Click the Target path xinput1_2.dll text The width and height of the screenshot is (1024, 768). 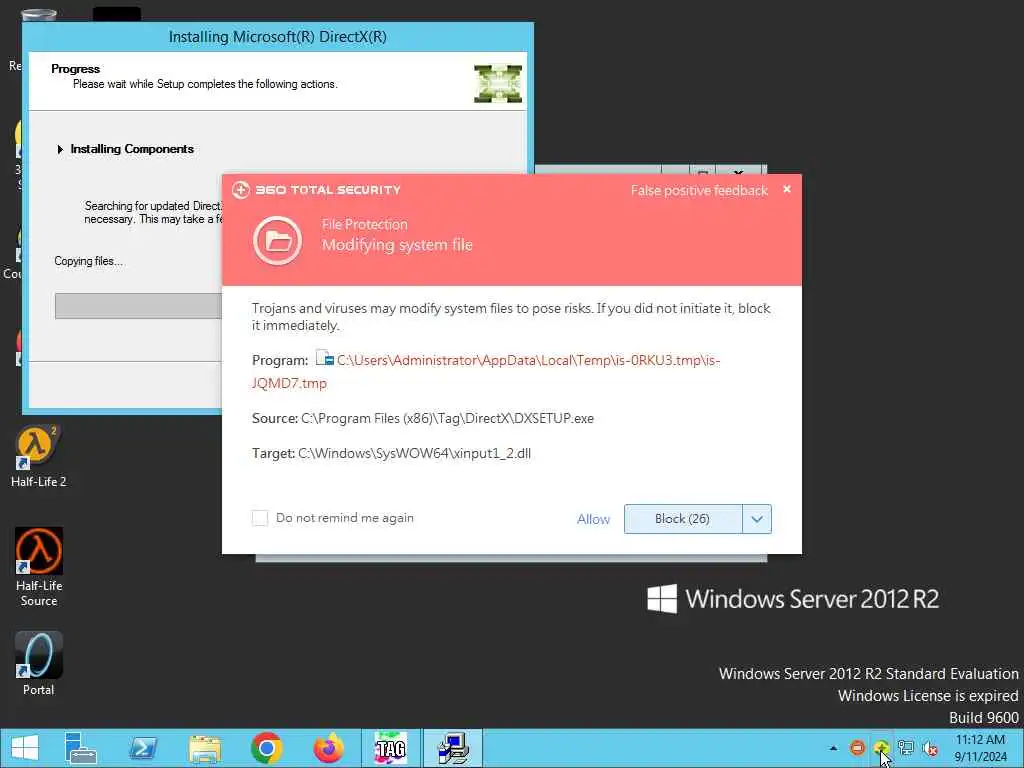(x=415, y=453)
